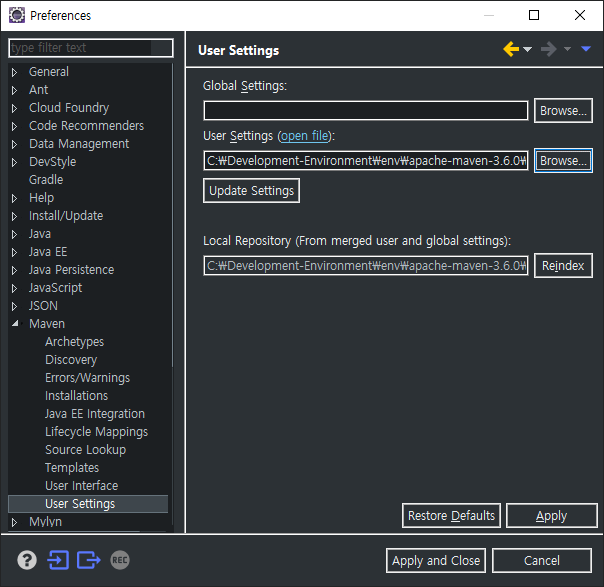
Task: Click the REC record icon
Action: [x=120, y=560]
